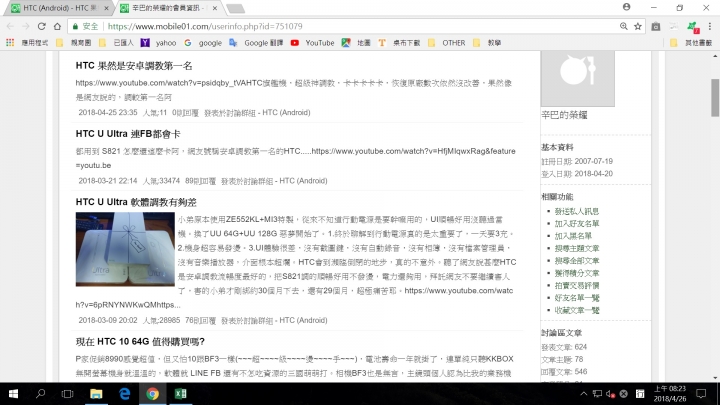This screenshot has width=720, height=405.
Task: Open the 已匯入 bookmark folder
Action: click(x=117, y=43)
